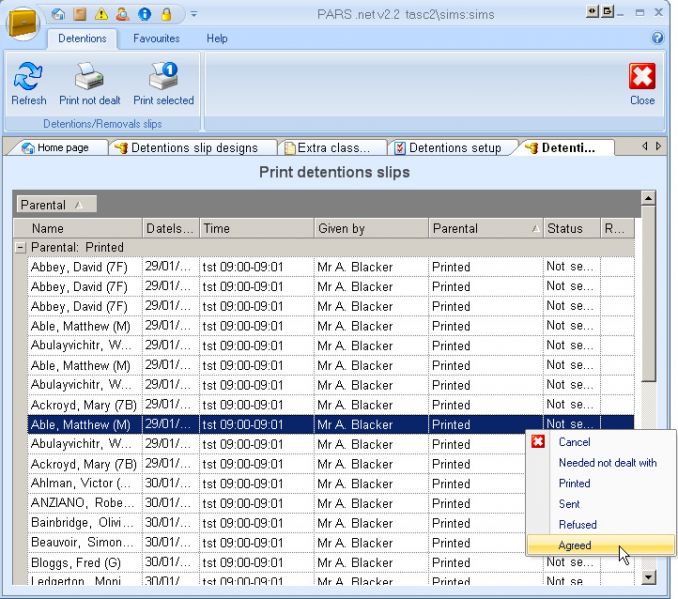Click the home icon in quick access toolbar
This screenshot has width=678, height=599.
point(58,14)
